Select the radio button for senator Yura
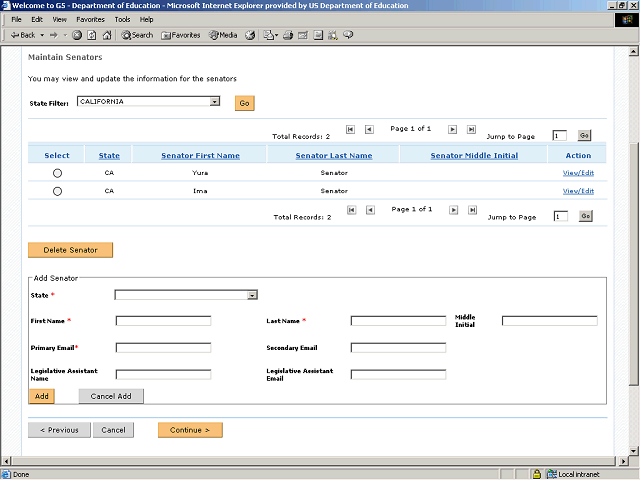 pyautogui.click(x=58, y=173)
